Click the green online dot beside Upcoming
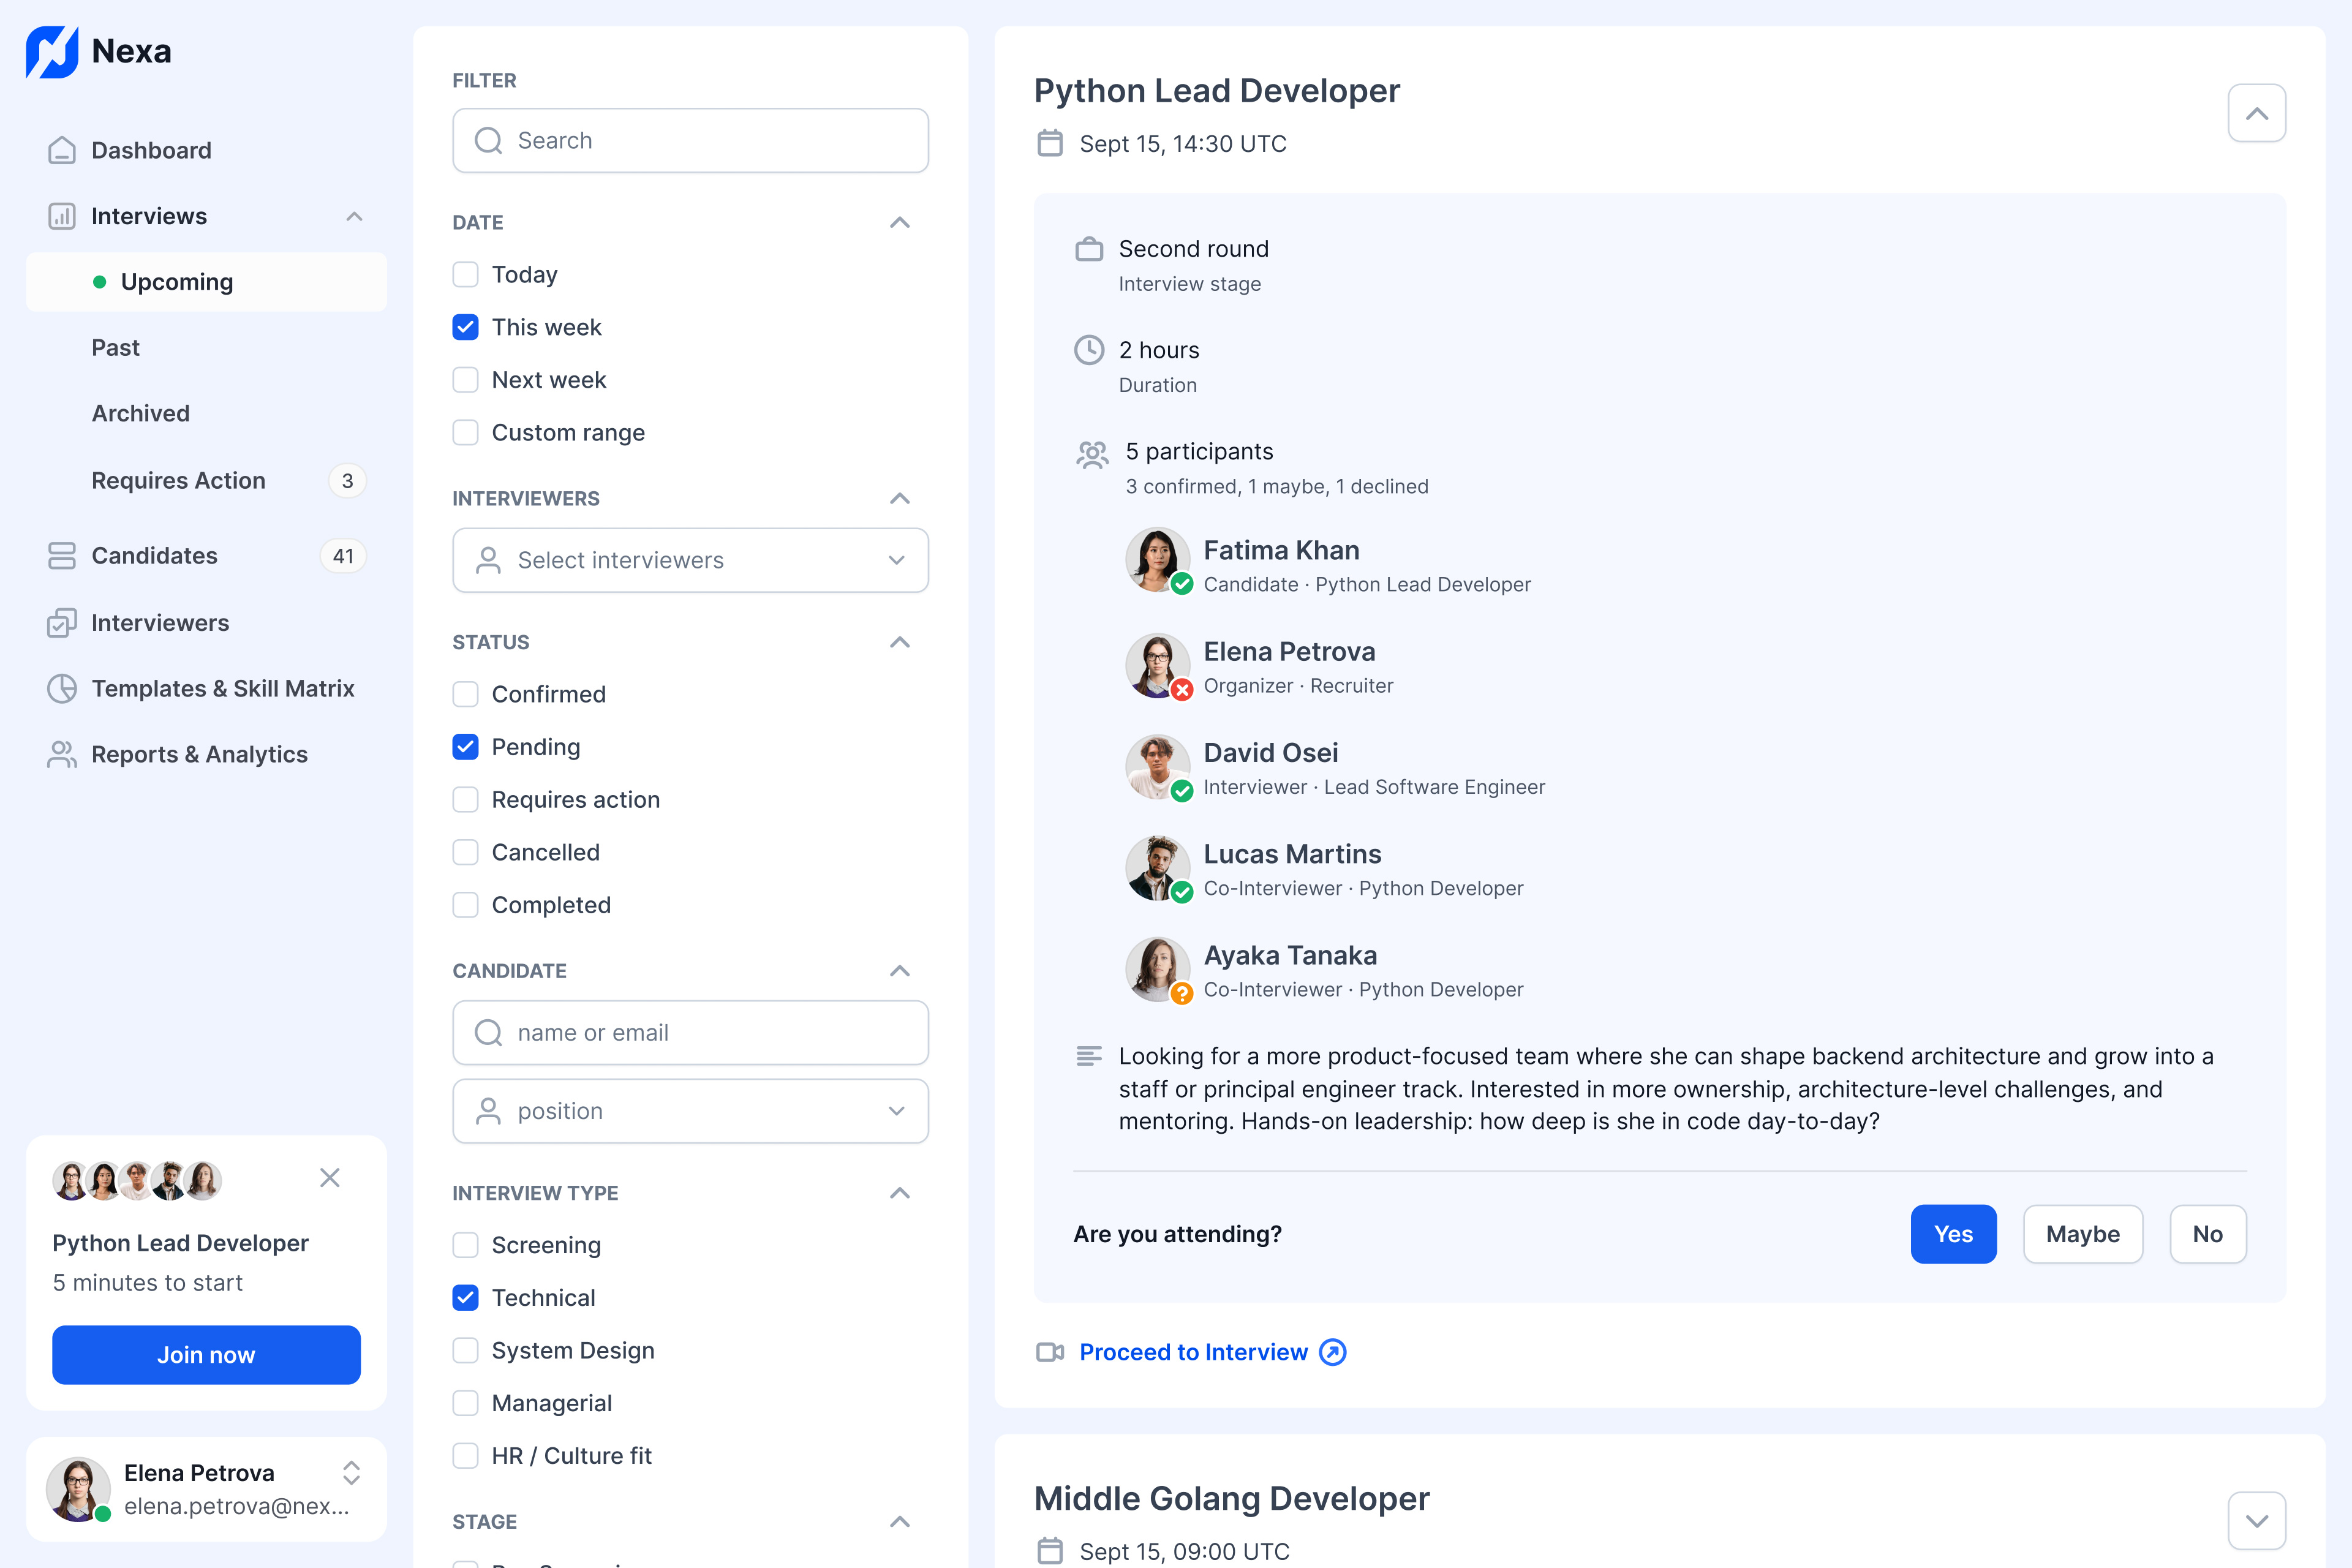 tap(99, 282)
